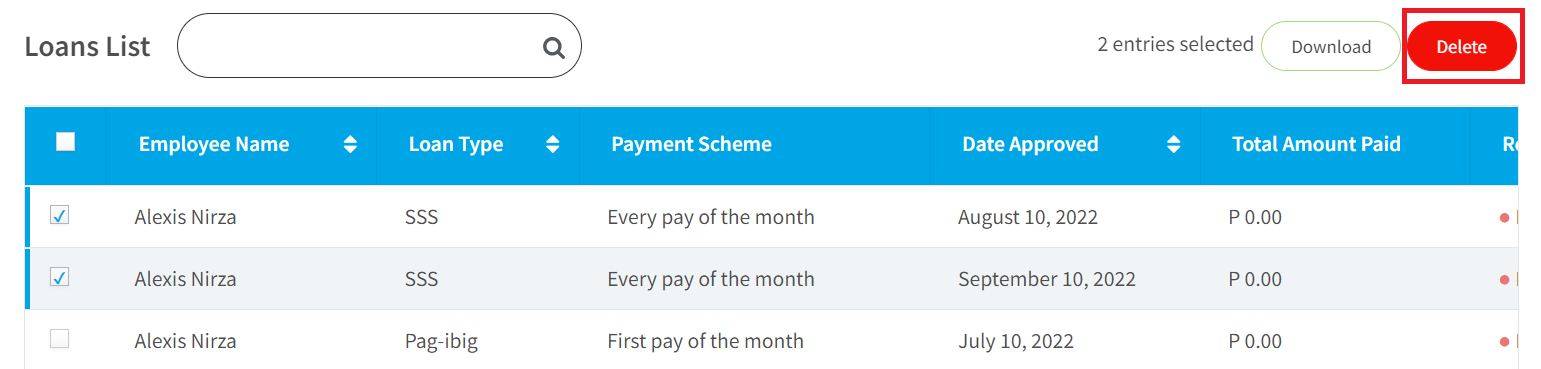
Task: Click the September 10, 2022 date cell
Action: point(1047,279)
